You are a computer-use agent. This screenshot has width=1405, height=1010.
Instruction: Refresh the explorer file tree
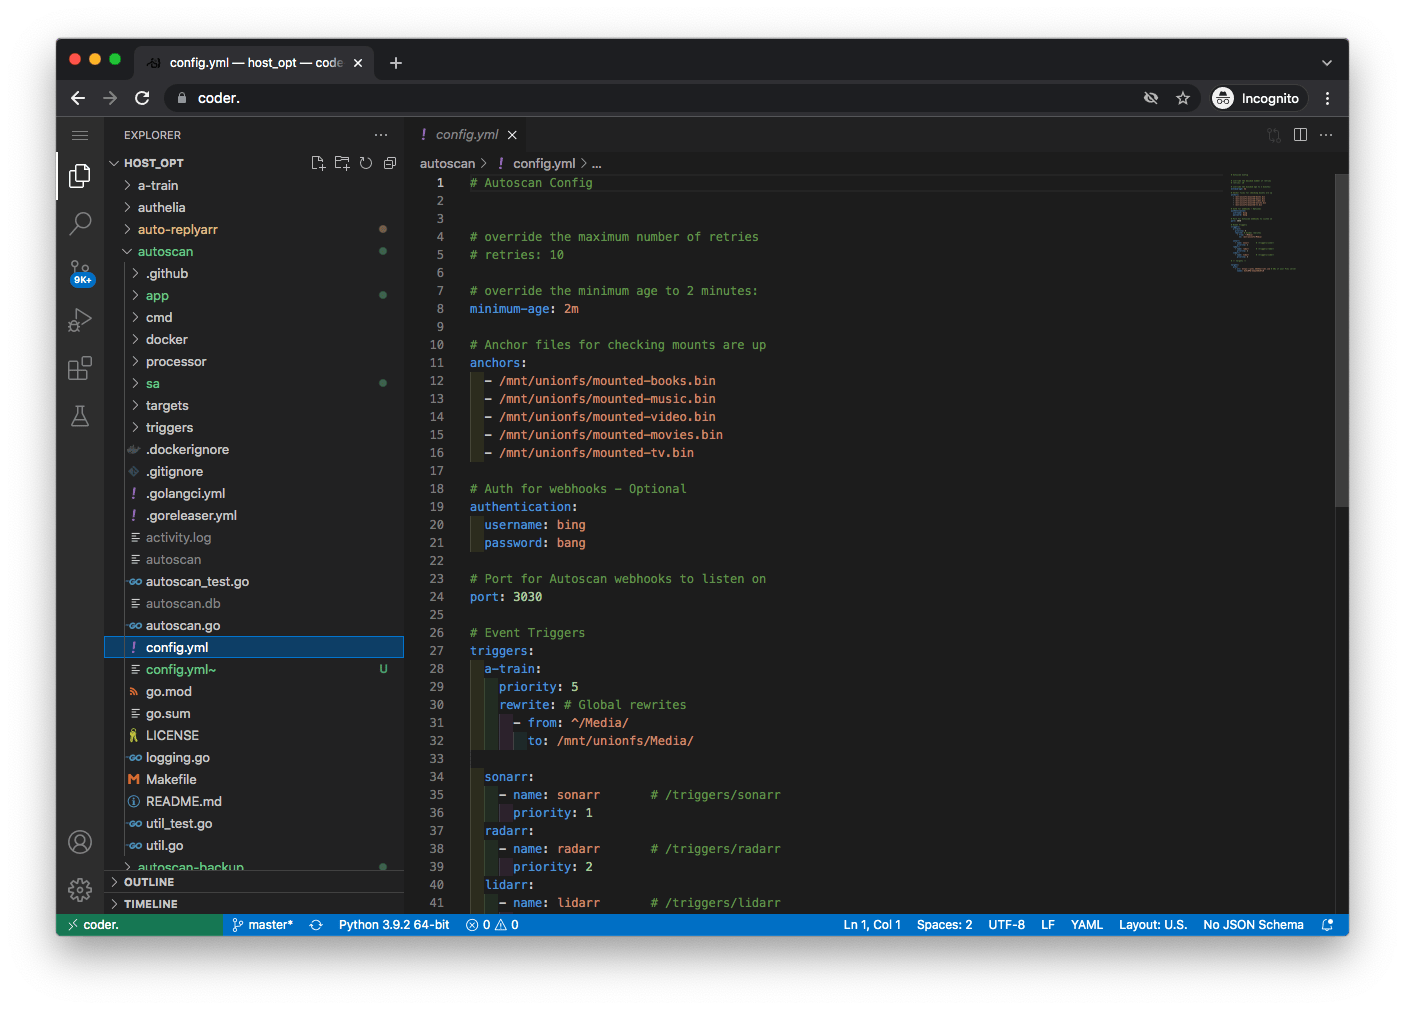point(366,163)
